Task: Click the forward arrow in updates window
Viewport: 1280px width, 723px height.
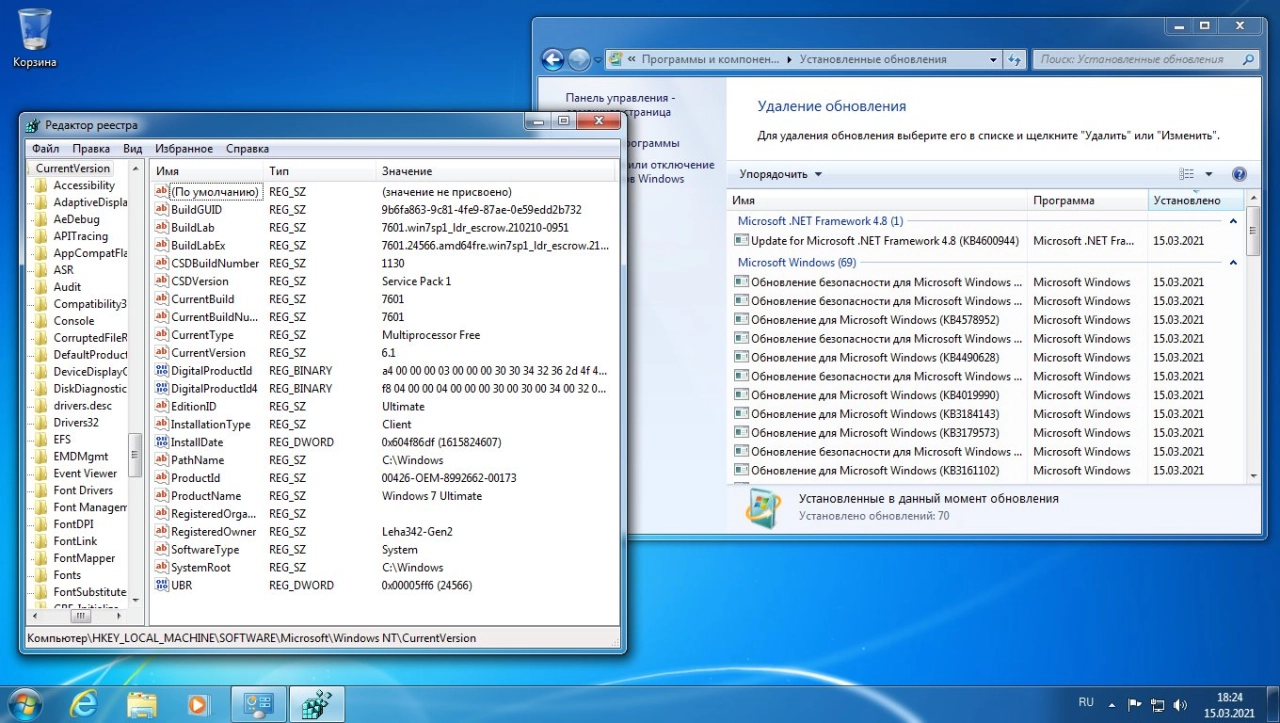Action: point(579,60)
